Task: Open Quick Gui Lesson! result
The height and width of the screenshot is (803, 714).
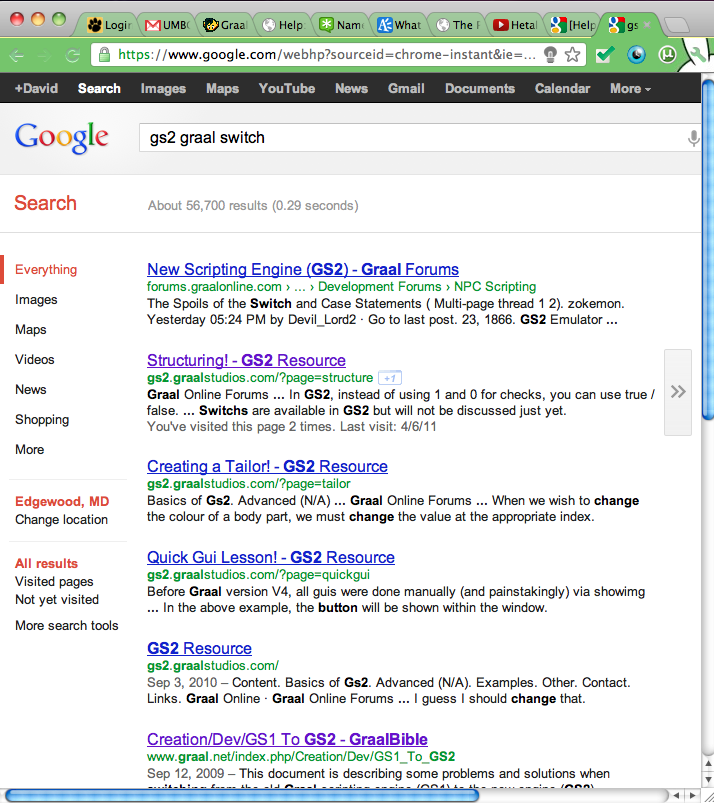Action: [271, 558]
